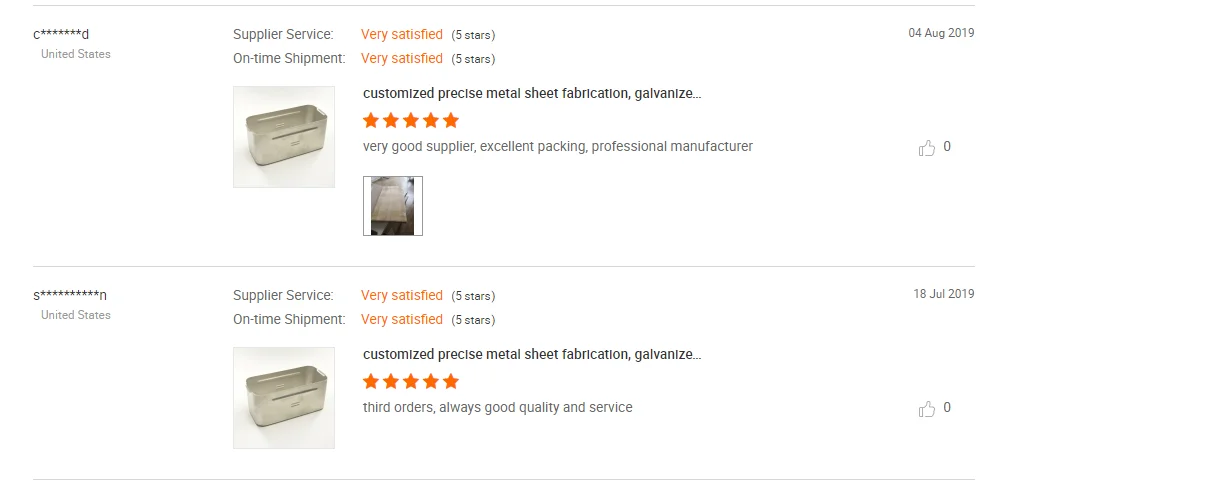Open product image in c*******d's review
Image resolution: width=1220 pixels, height=488 pixels.
(x=284, y=137)
